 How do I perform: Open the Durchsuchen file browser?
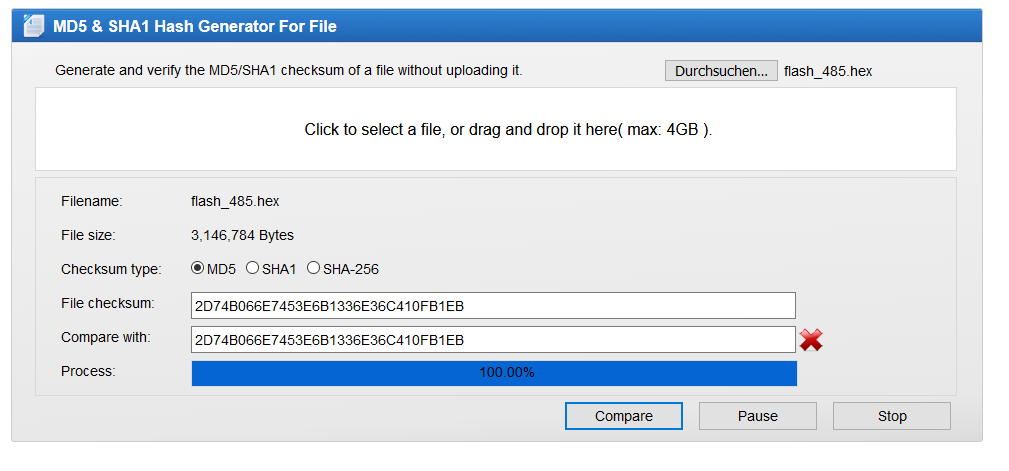[x=721, y=71]
